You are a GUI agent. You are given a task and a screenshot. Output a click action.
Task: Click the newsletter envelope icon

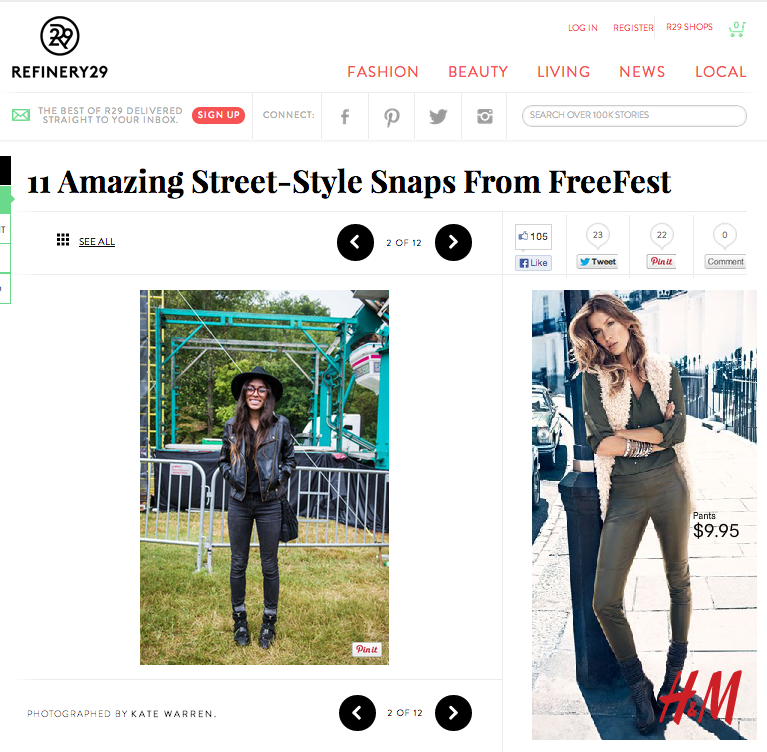pyautogui.click(x=21, y=115)
